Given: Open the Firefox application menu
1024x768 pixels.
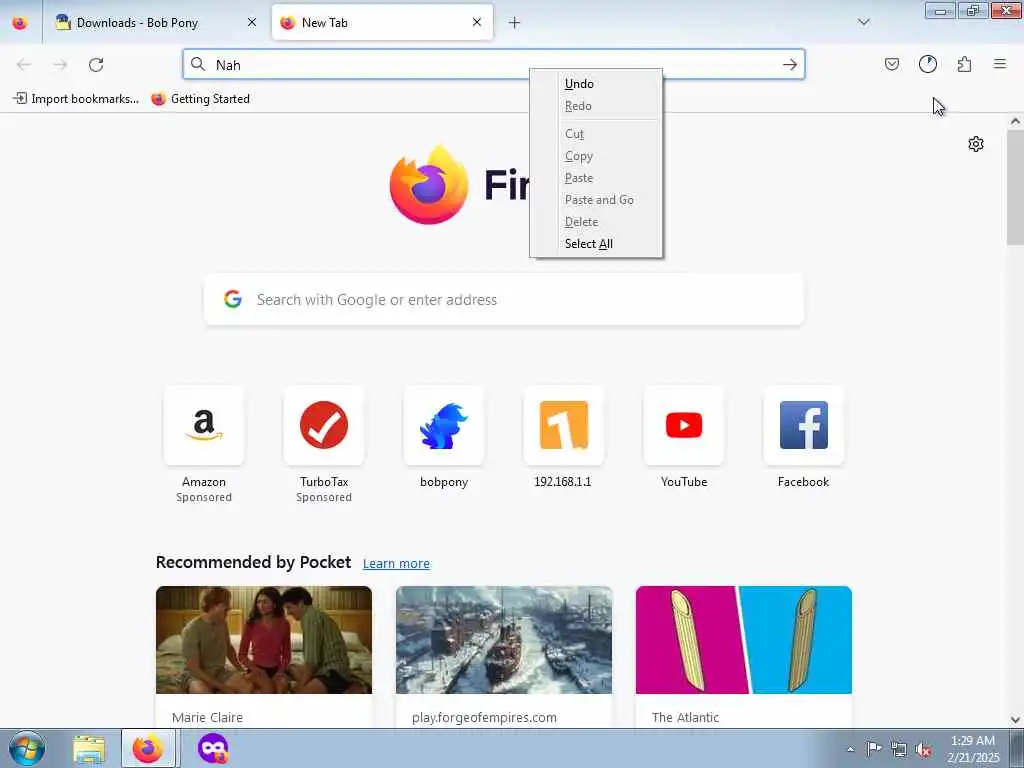Looking at the screenshot, I should (x=1000, y=64).
